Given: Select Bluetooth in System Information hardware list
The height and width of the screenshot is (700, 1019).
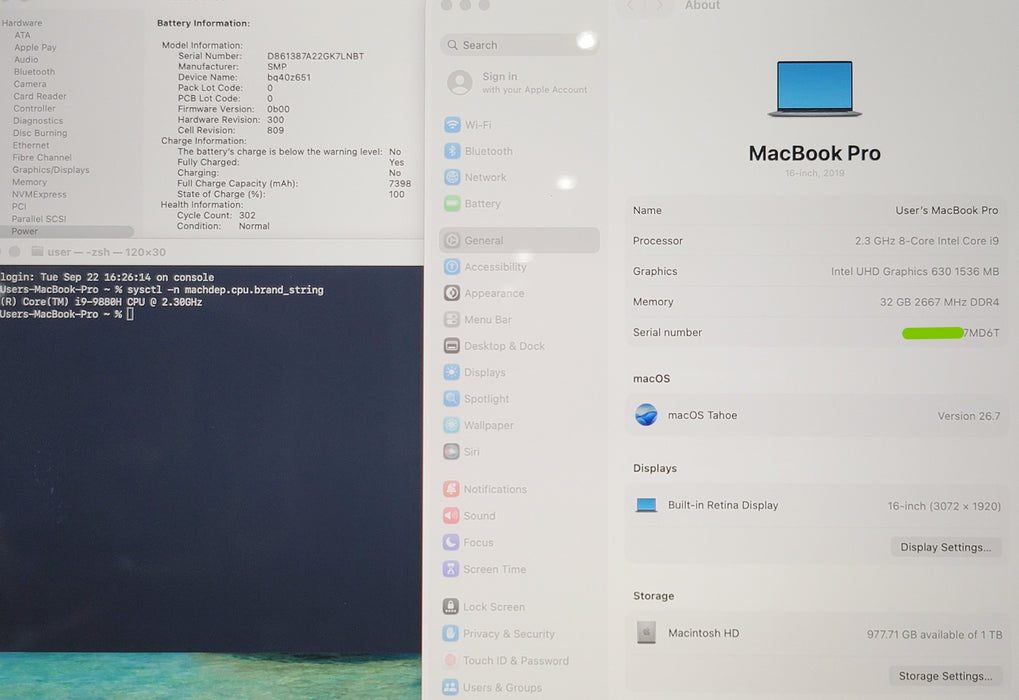Looking at the screenshot, I should coord(34,71).
